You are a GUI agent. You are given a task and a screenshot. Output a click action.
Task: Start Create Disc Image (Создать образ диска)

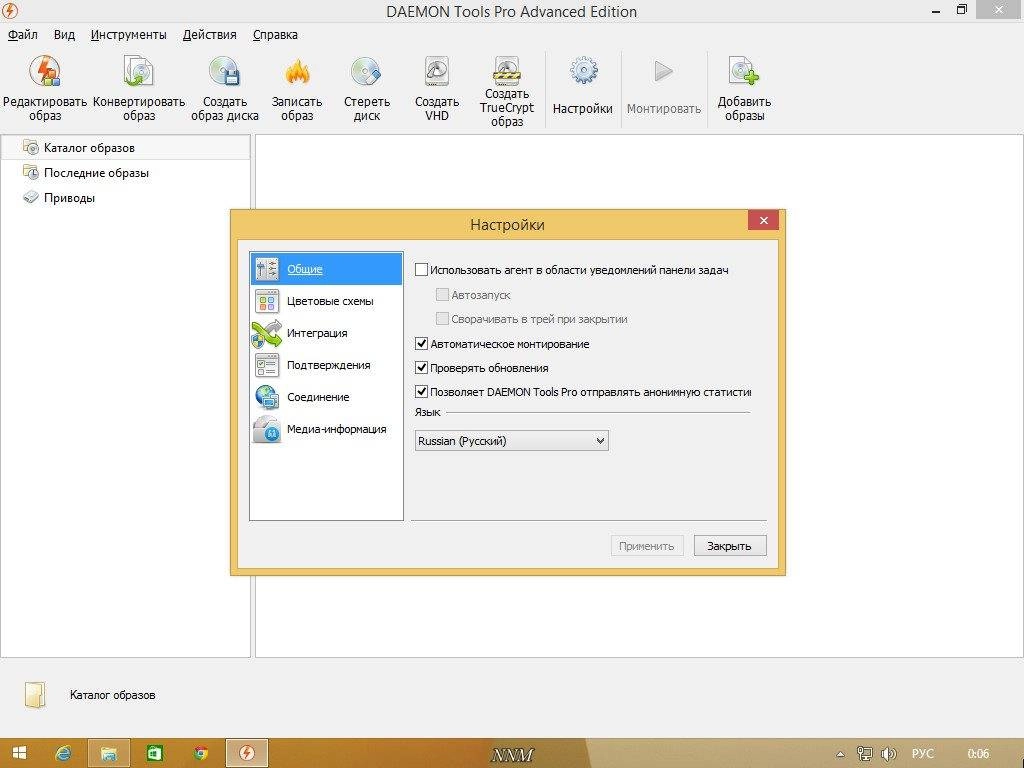(x=225, y=89)
